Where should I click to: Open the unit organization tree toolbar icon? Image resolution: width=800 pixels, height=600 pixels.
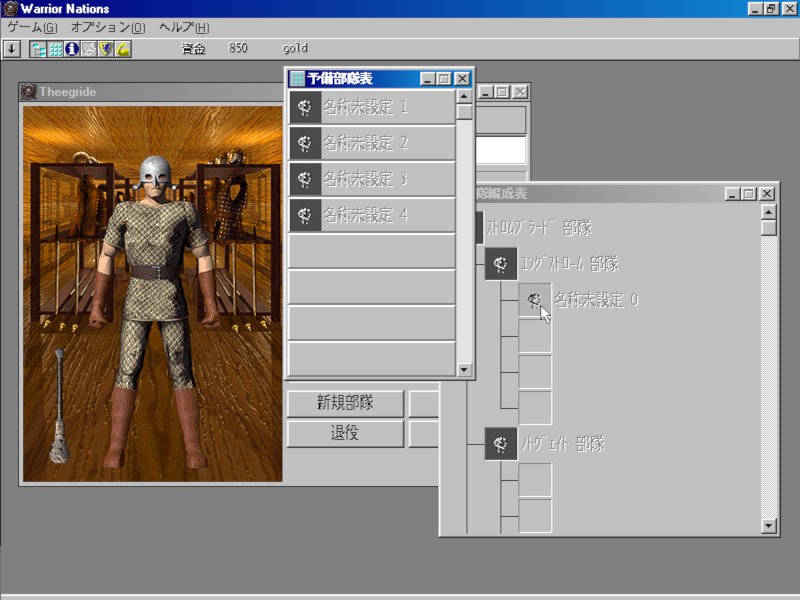[x=39, y=48]
